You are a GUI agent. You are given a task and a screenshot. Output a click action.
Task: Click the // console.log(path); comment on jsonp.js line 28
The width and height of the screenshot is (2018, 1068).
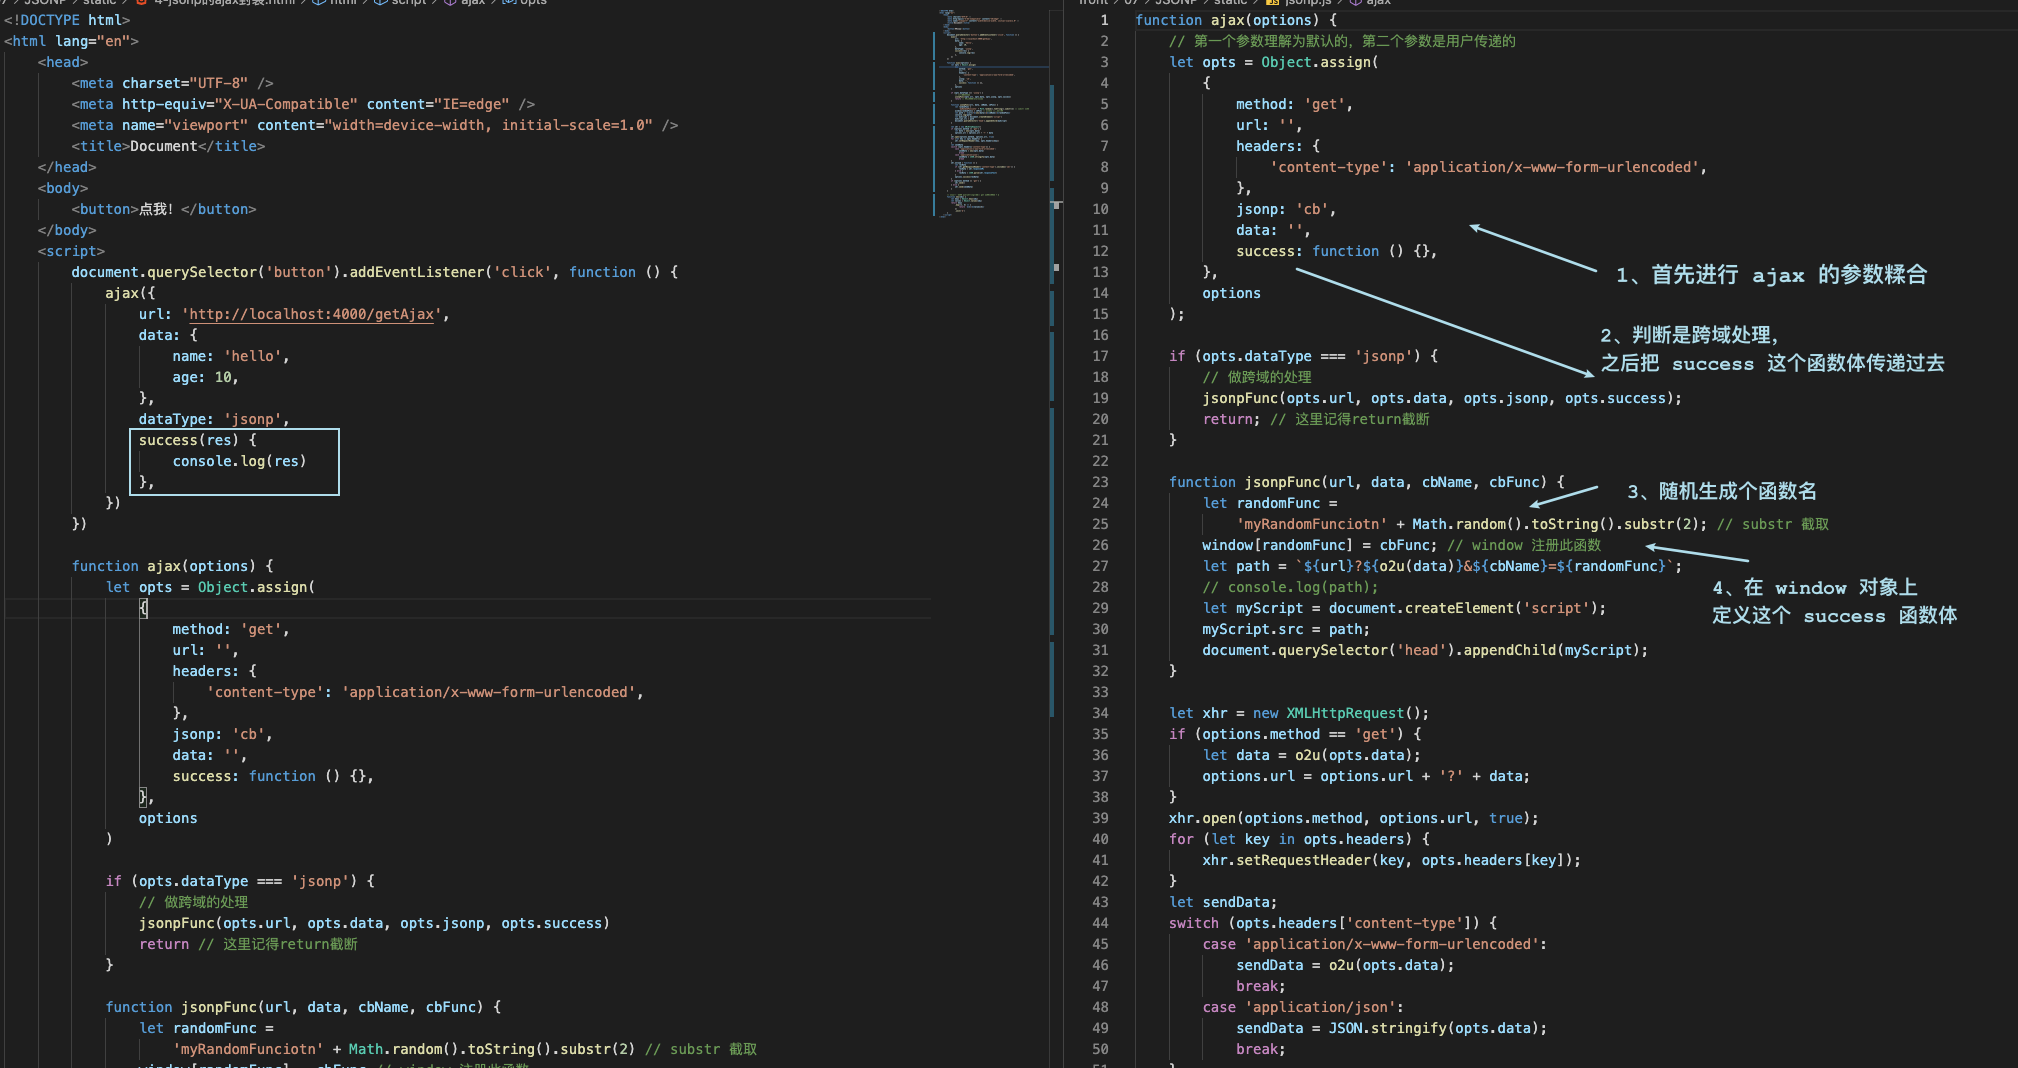point(1290,587)
